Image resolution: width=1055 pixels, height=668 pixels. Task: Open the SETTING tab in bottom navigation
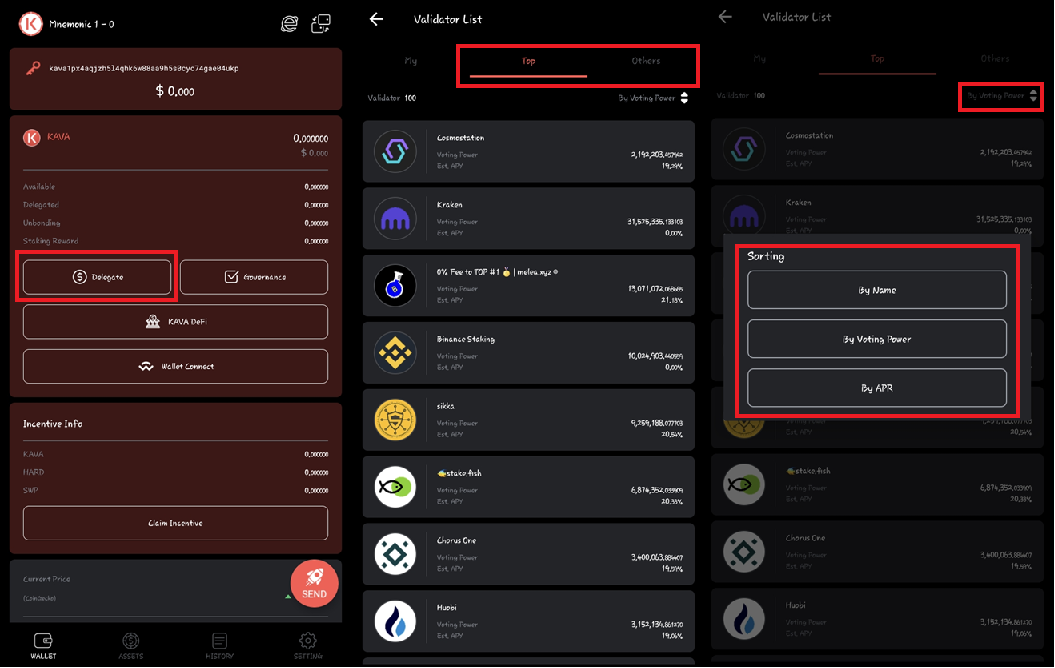[x=308, y=646]
